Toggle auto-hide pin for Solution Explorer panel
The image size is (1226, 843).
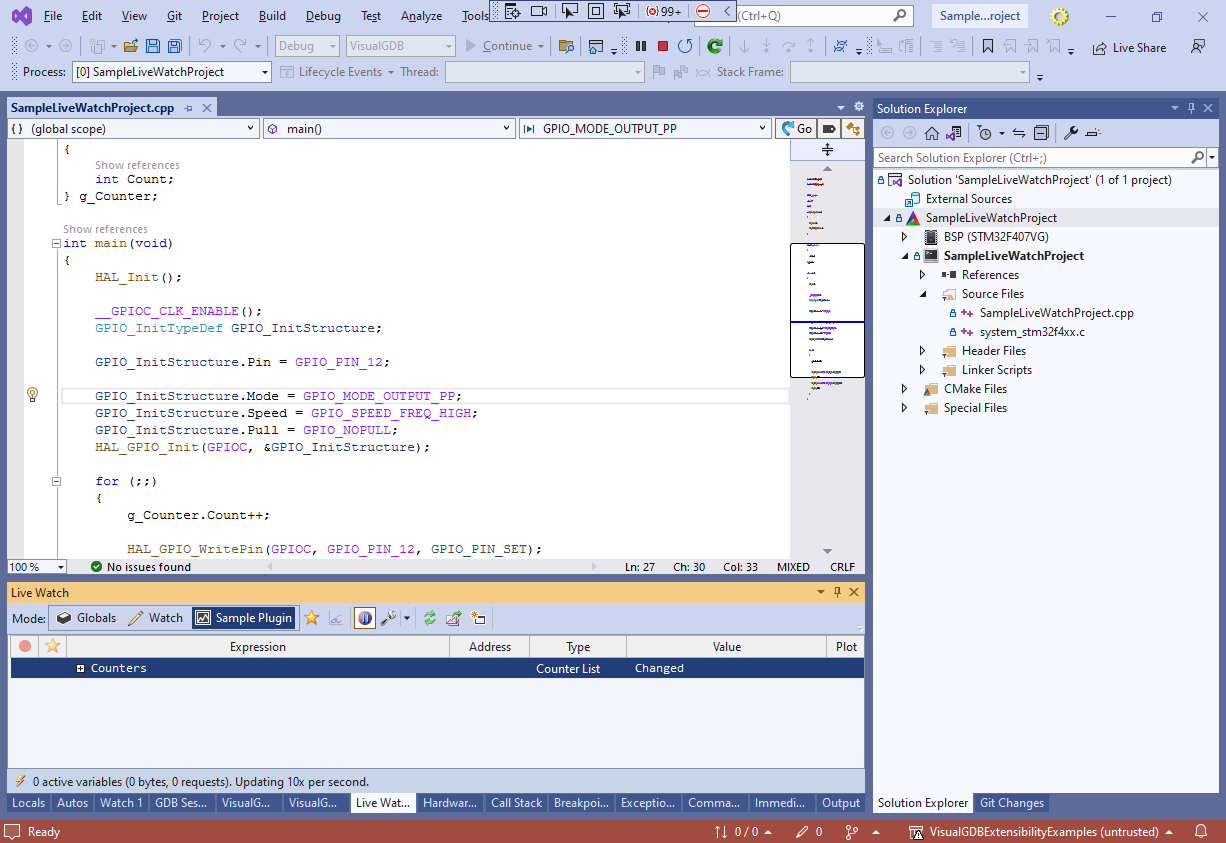click(x=1191, y=108)
